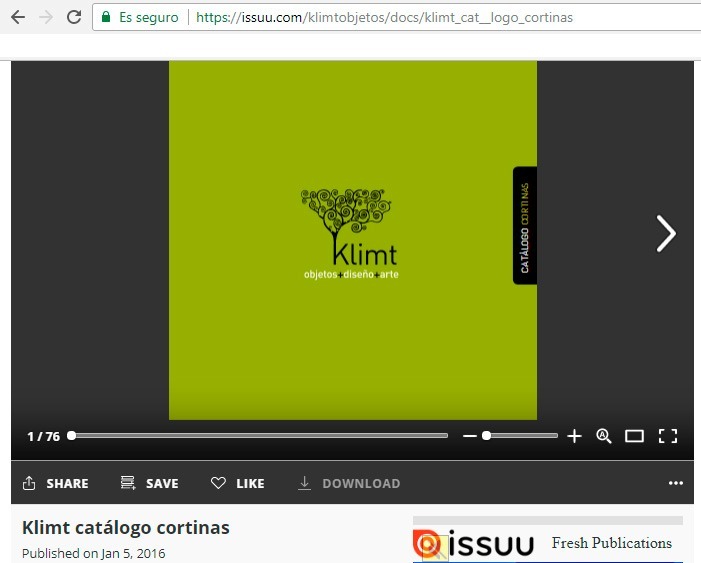This screenshot has height=563, width=701.
Task: Click the '1 / 76' page counter
Action: pyautogui.click(x=43, y=436)
